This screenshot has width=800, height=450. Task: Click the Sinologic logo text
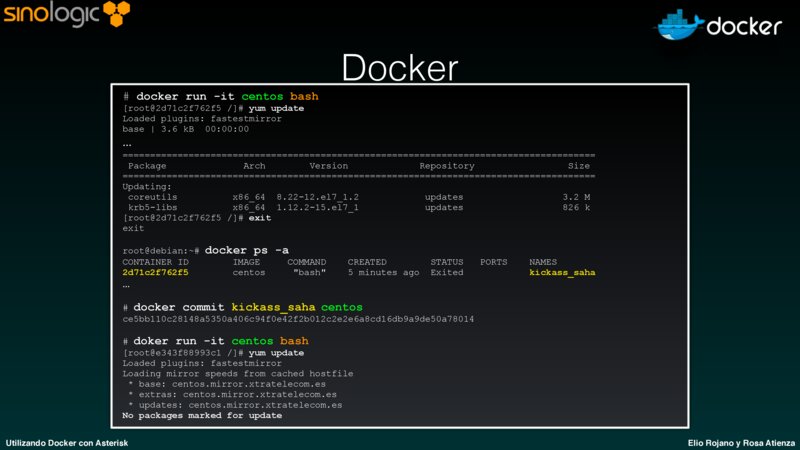click(46, 16)
